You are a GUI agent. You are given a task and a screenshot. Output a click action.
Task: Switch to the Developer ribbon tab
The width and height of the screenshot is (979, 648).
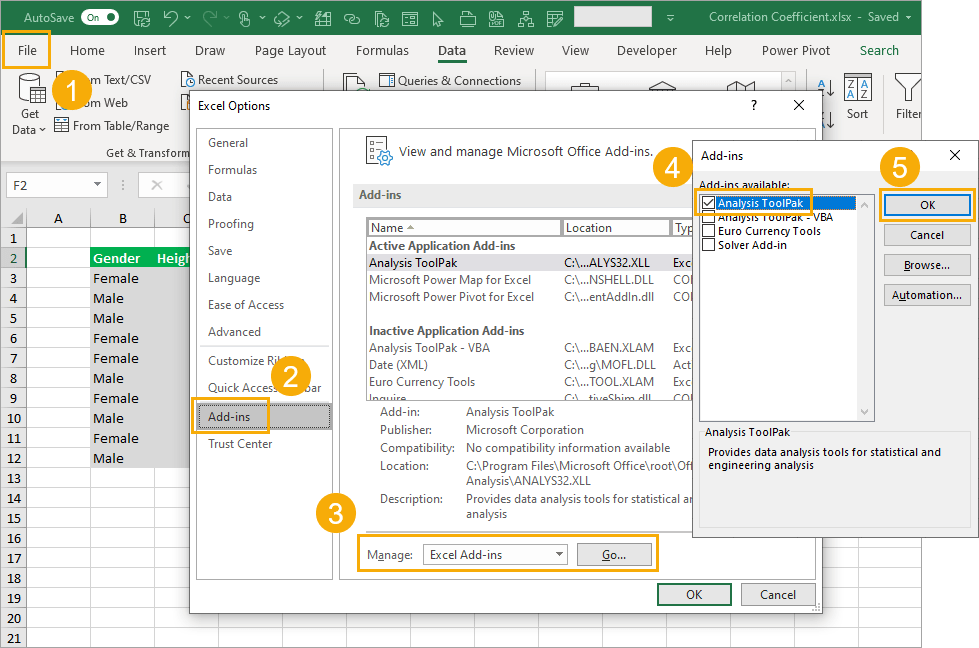(x=647, y=51)
